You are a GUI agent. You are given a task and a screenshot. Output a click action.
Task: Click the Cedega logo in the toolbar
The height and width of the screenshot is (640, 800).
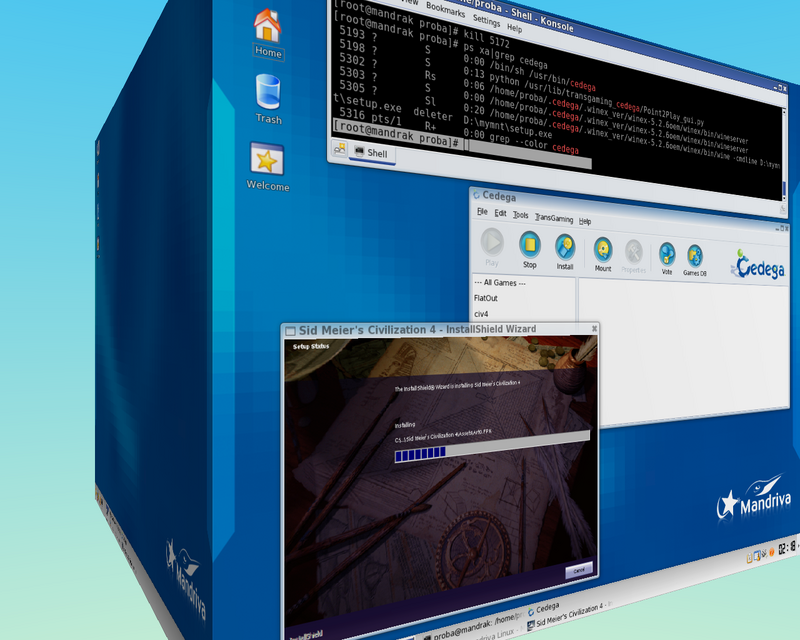tap(759, 264)
